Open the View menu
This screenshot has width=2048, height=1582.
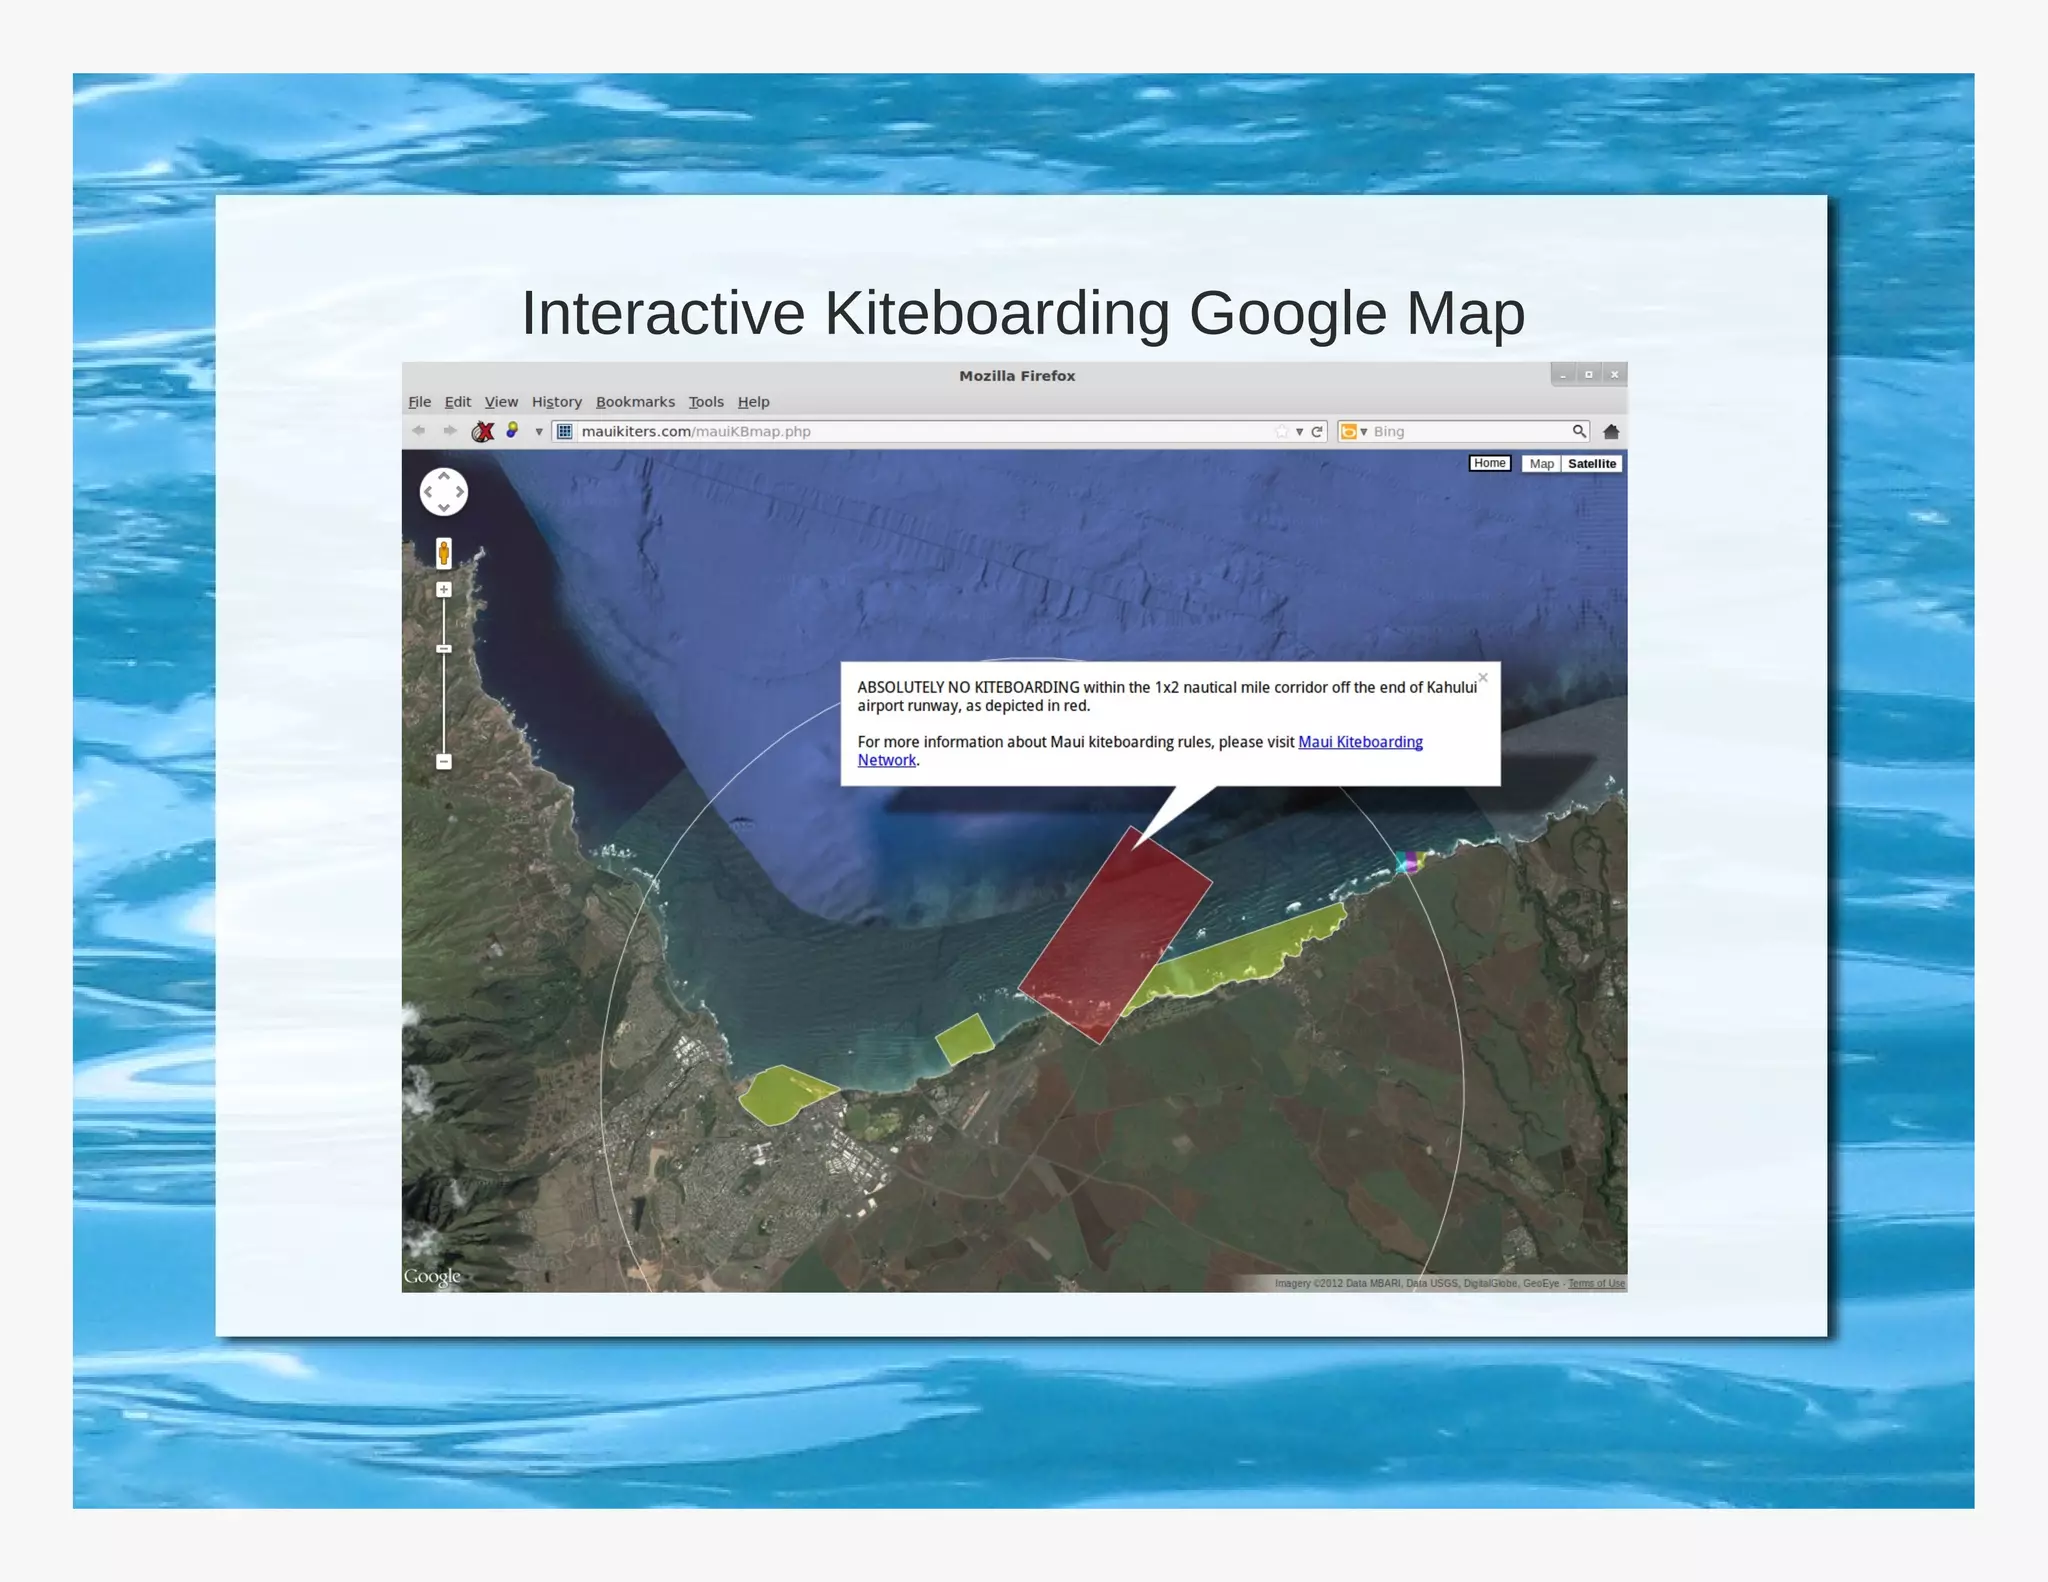pos(501,402)
